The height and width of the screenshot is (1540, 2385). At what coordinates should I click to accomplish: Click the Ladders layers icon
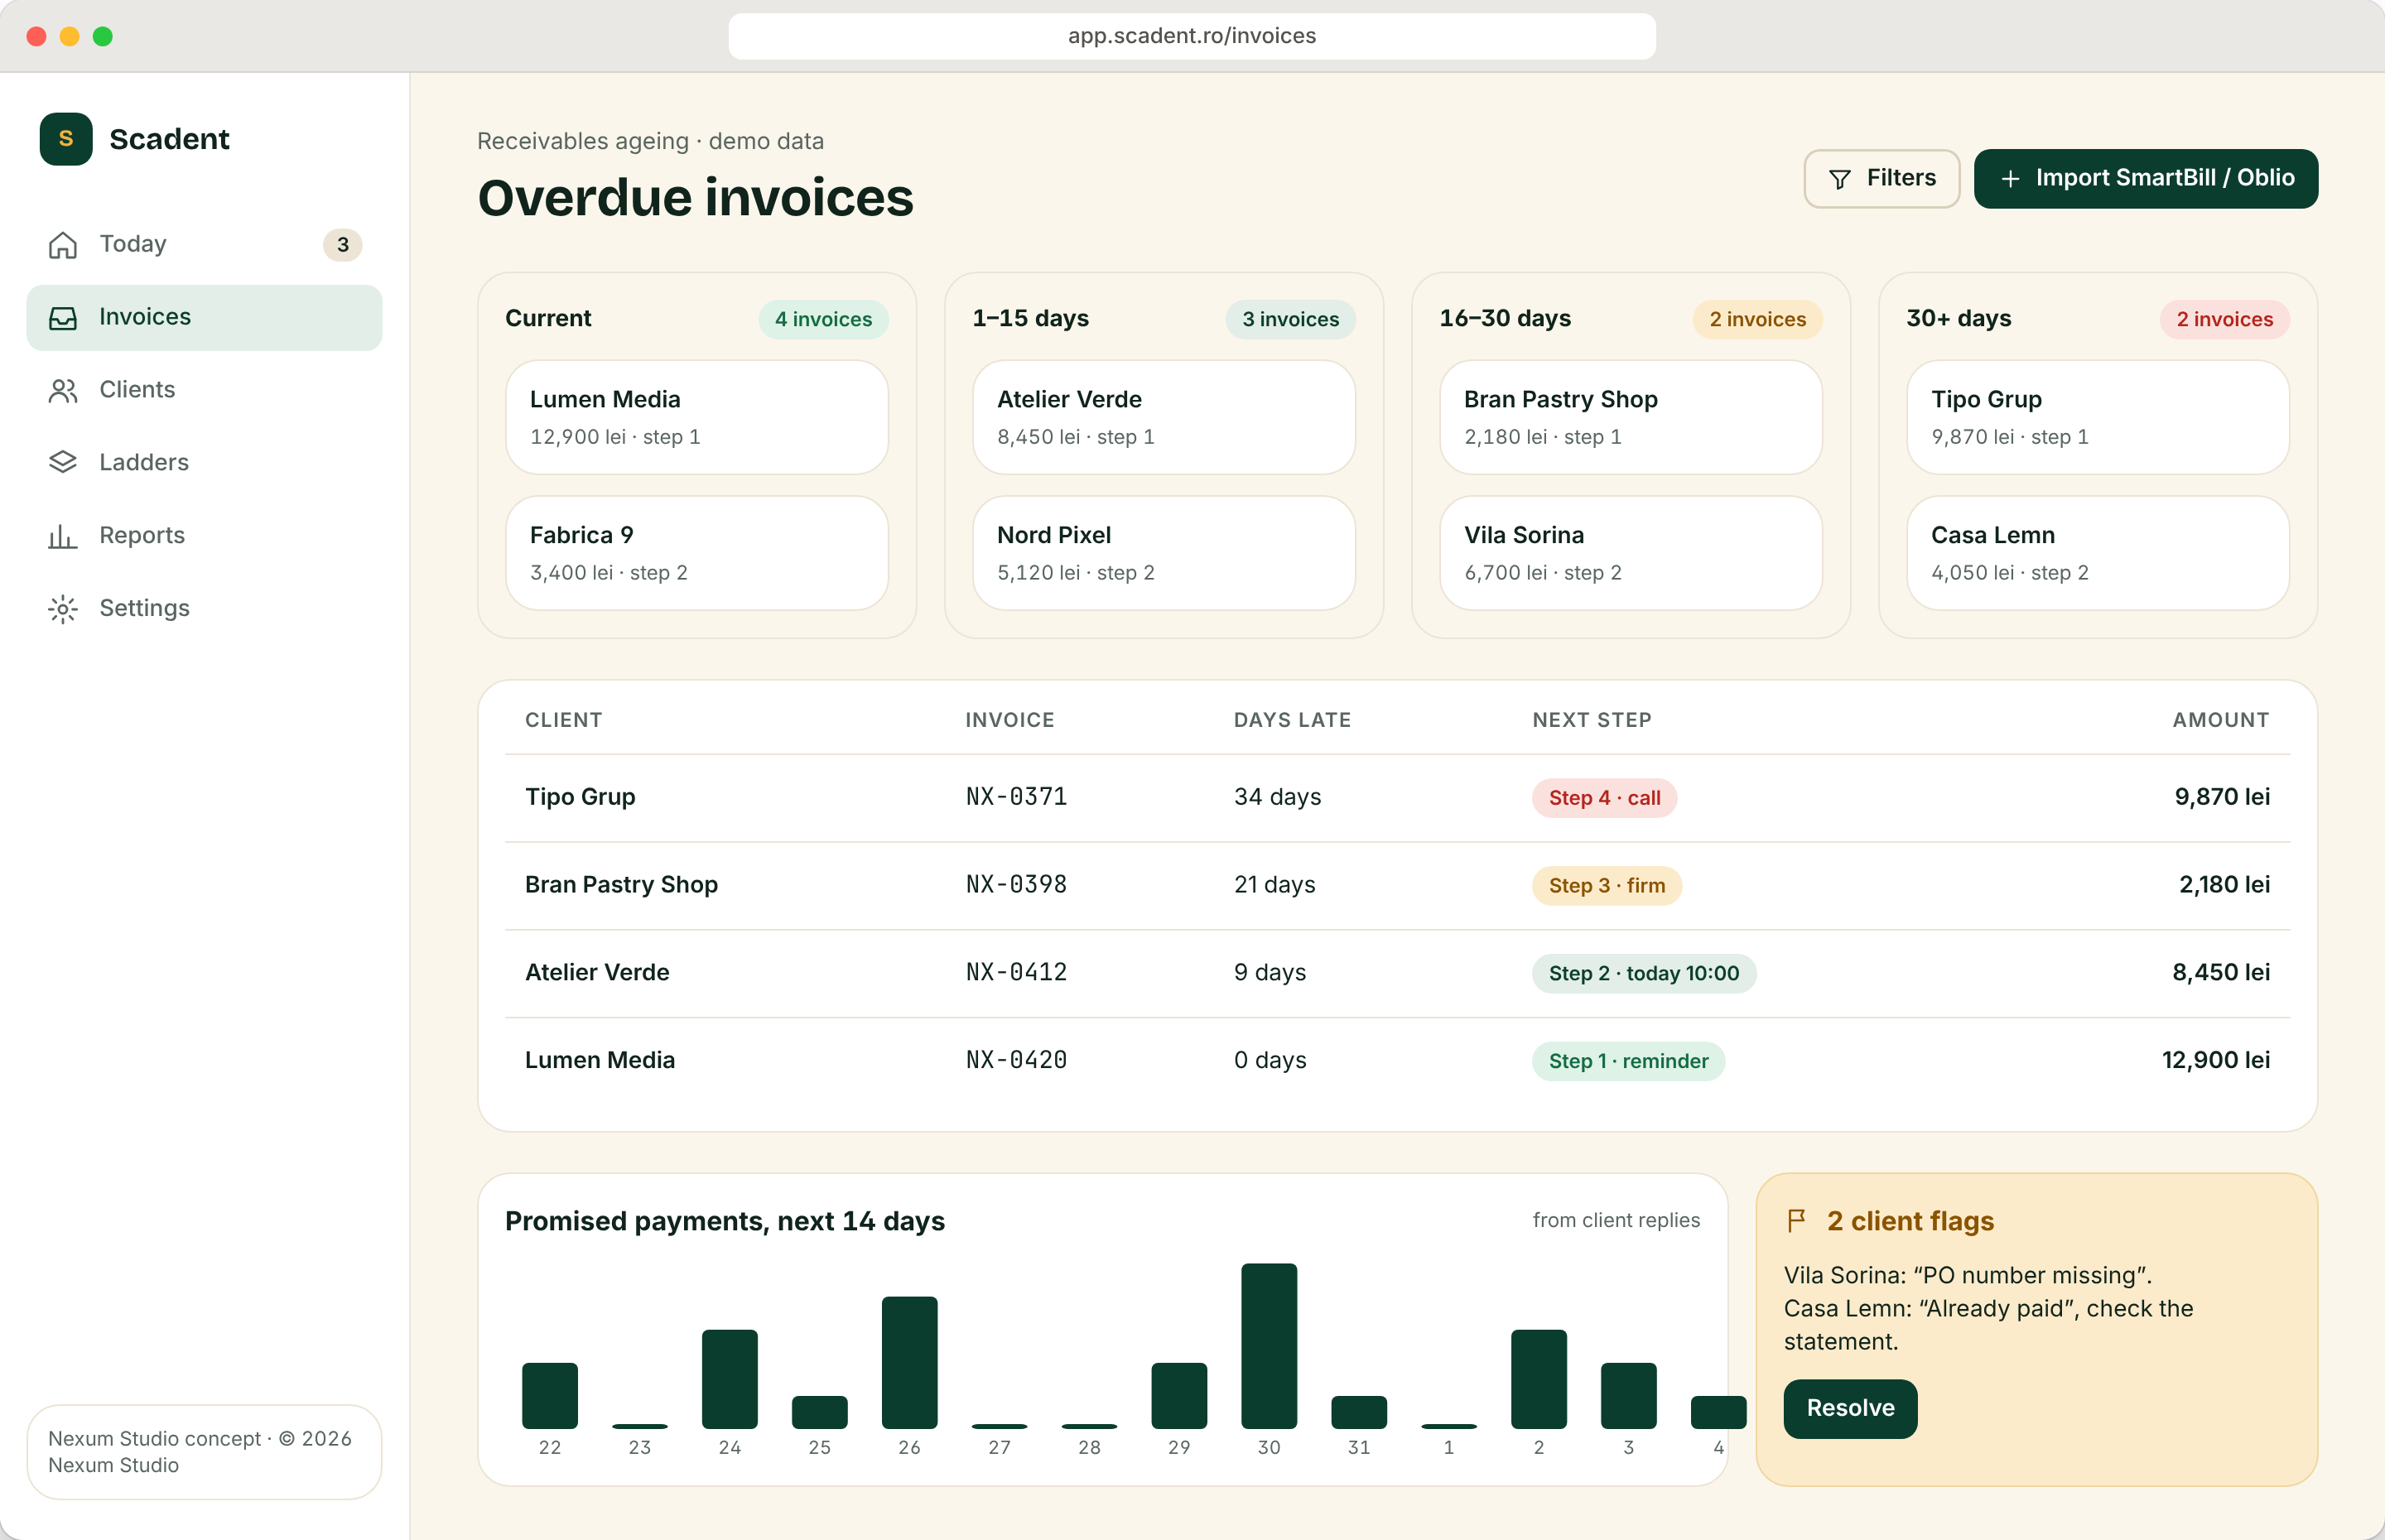pos(63,463)
